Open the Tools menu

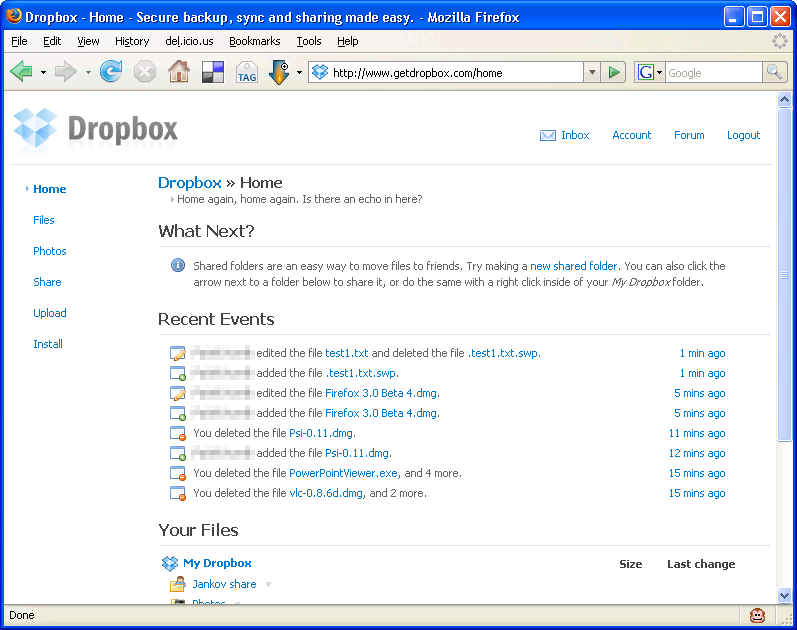point(309,41)
